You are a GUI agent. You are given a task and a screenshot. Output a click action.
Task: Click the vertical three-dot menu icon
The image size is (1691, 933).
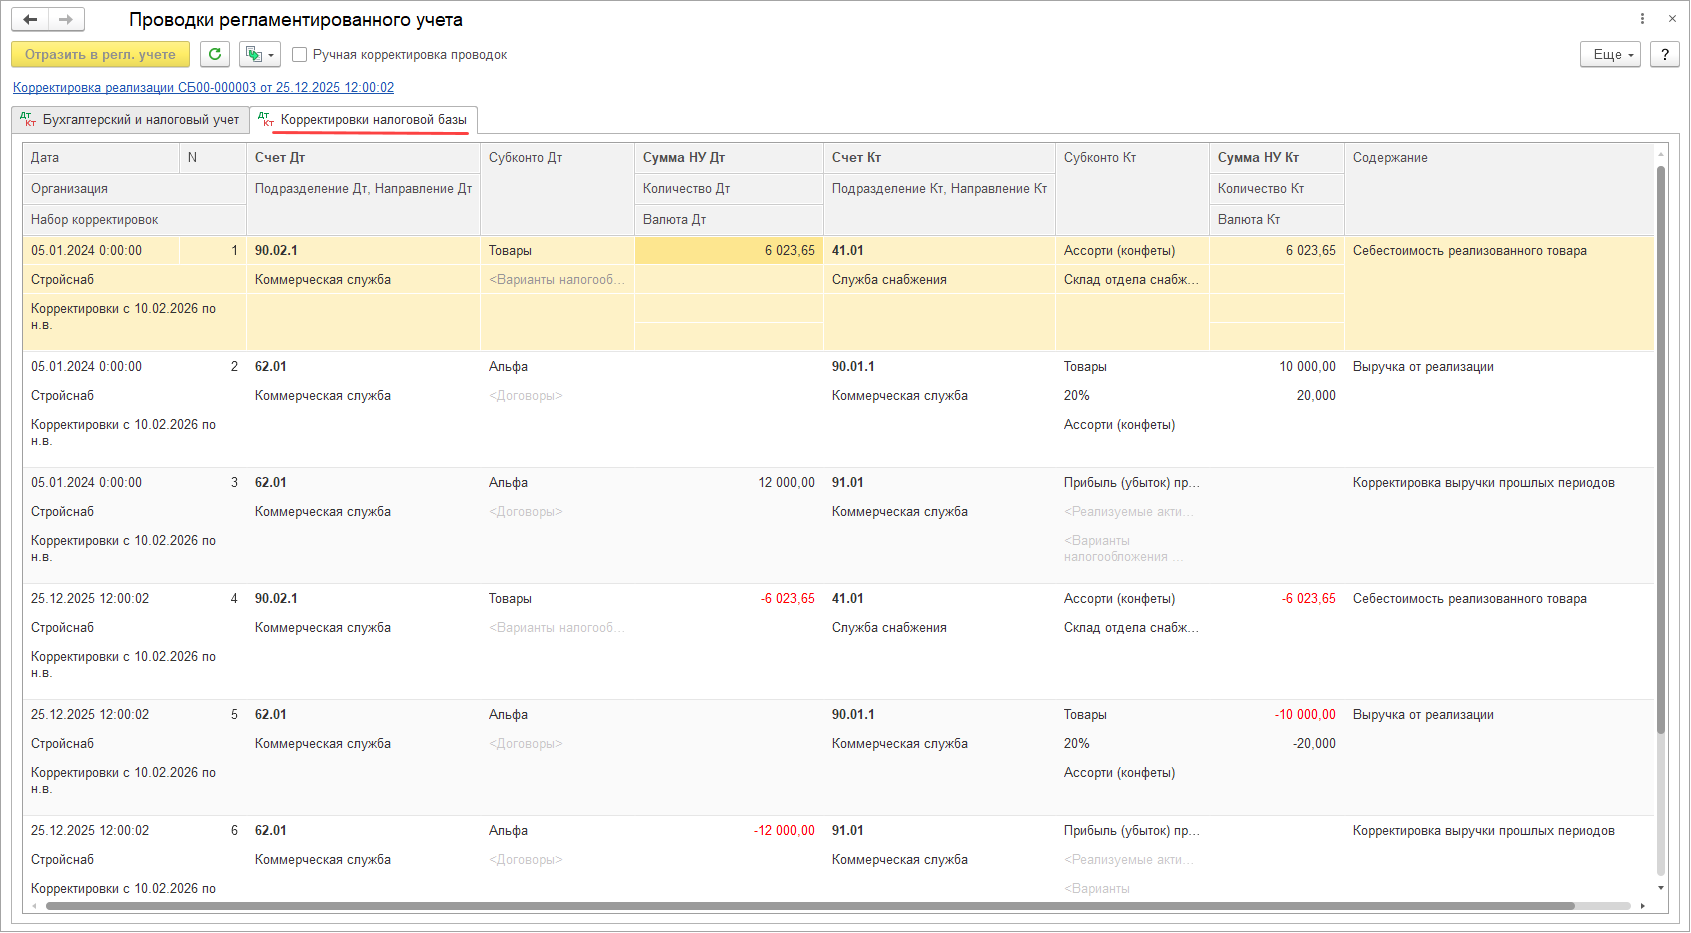1642,19
